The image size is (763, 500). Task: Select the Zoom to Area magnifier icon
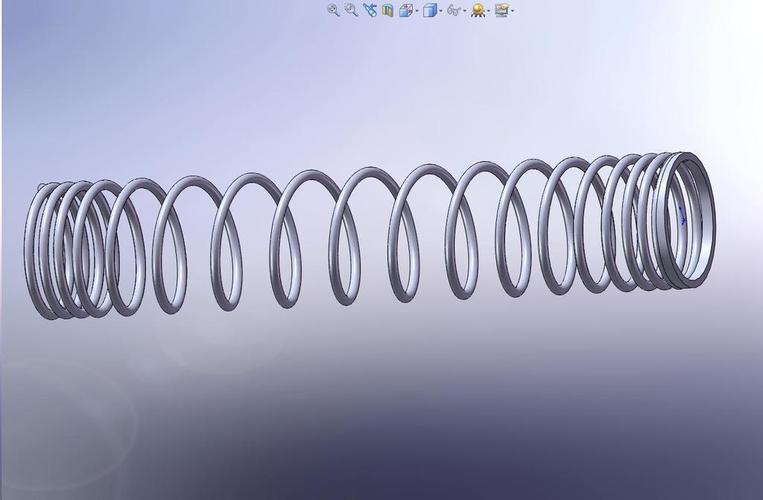coord(351,10)
